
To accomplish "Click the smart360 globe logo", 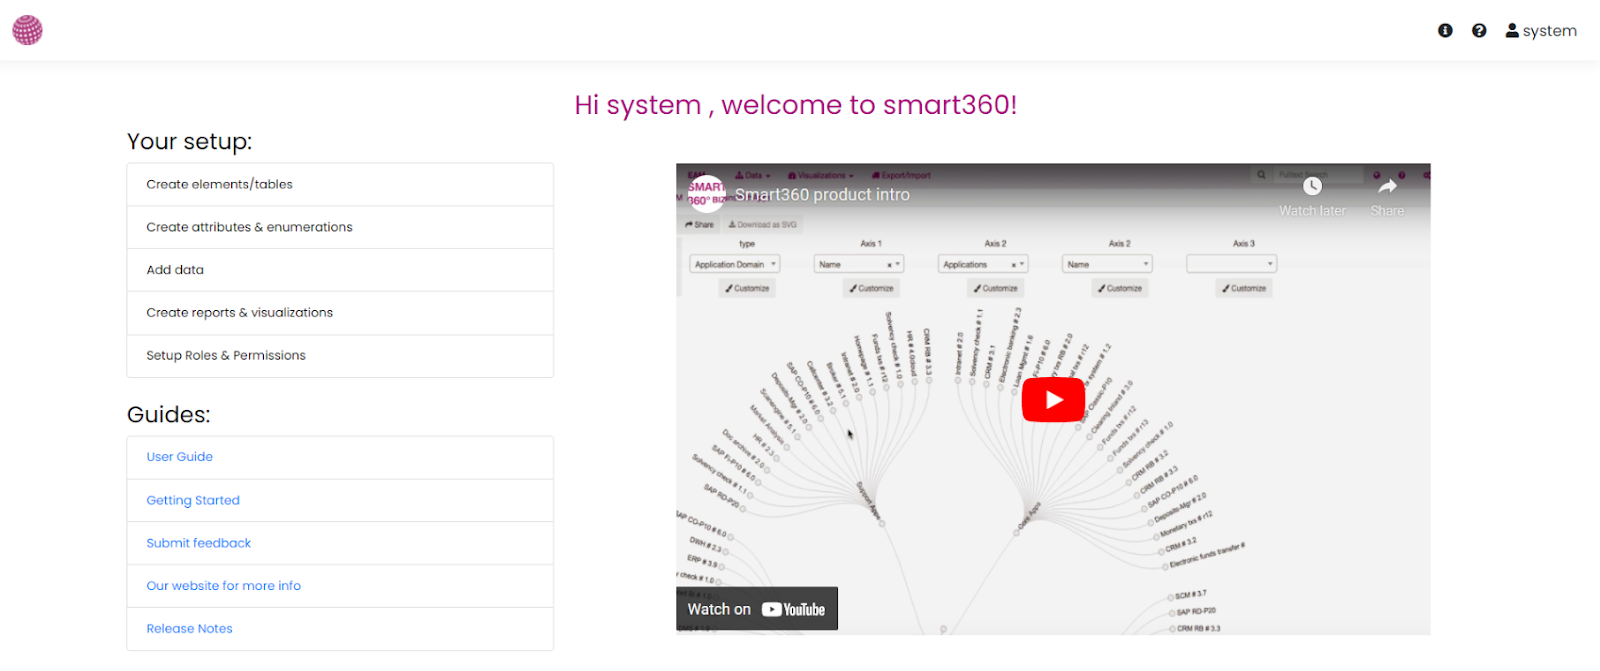I will (x=27, y=30).
